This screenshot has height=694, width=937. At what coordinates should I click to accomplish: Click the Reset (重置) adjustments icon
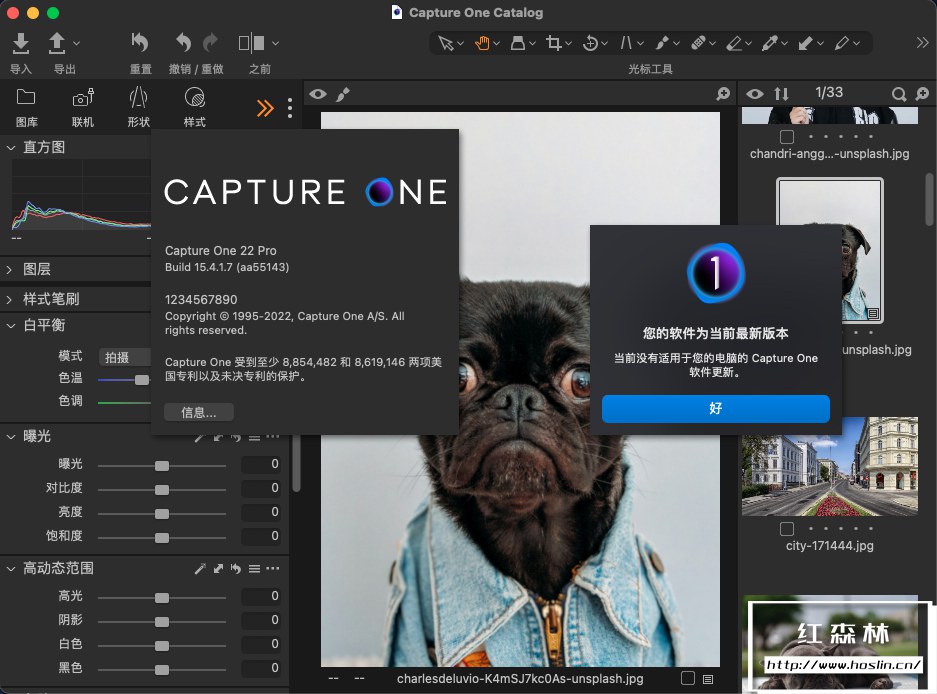click(140, 43)
